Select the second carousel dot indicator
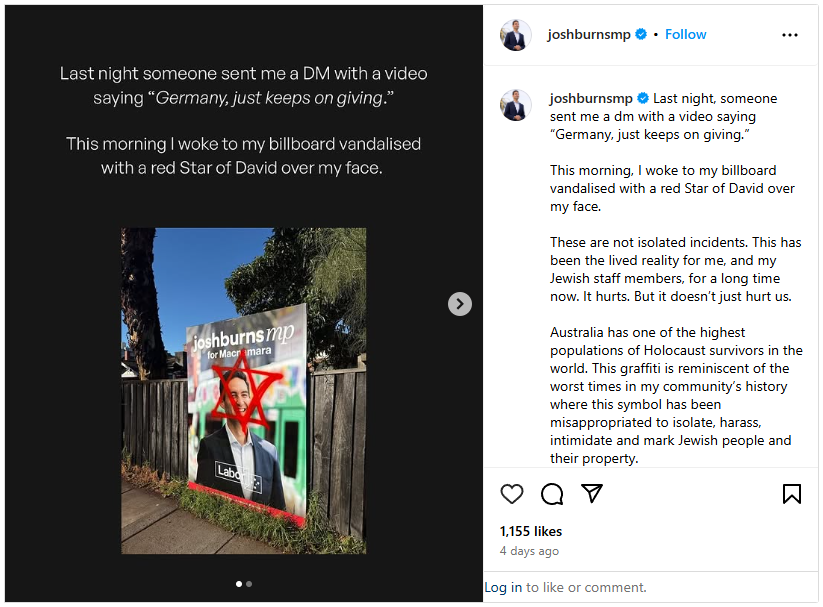Viewport: 823px width, 607px height. coord(249,584)
